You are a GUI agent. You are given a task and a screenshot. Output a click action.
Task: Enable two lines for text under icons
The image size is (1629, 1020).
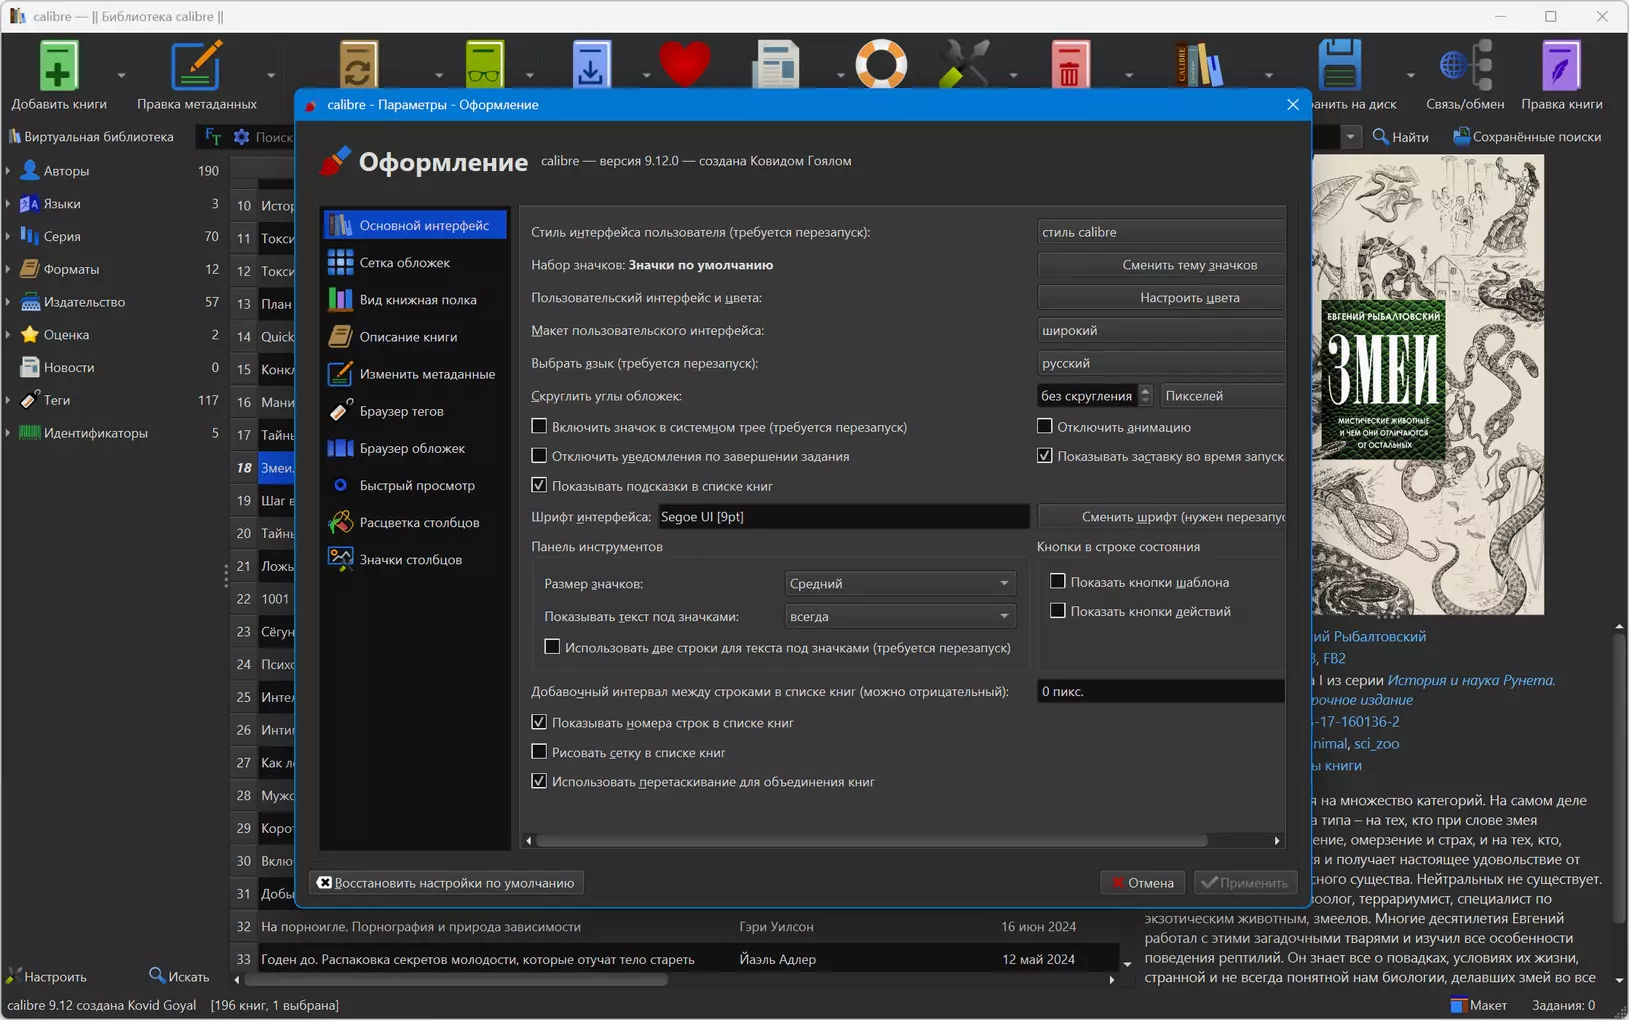pyautogui.click(x=552, y=647)
